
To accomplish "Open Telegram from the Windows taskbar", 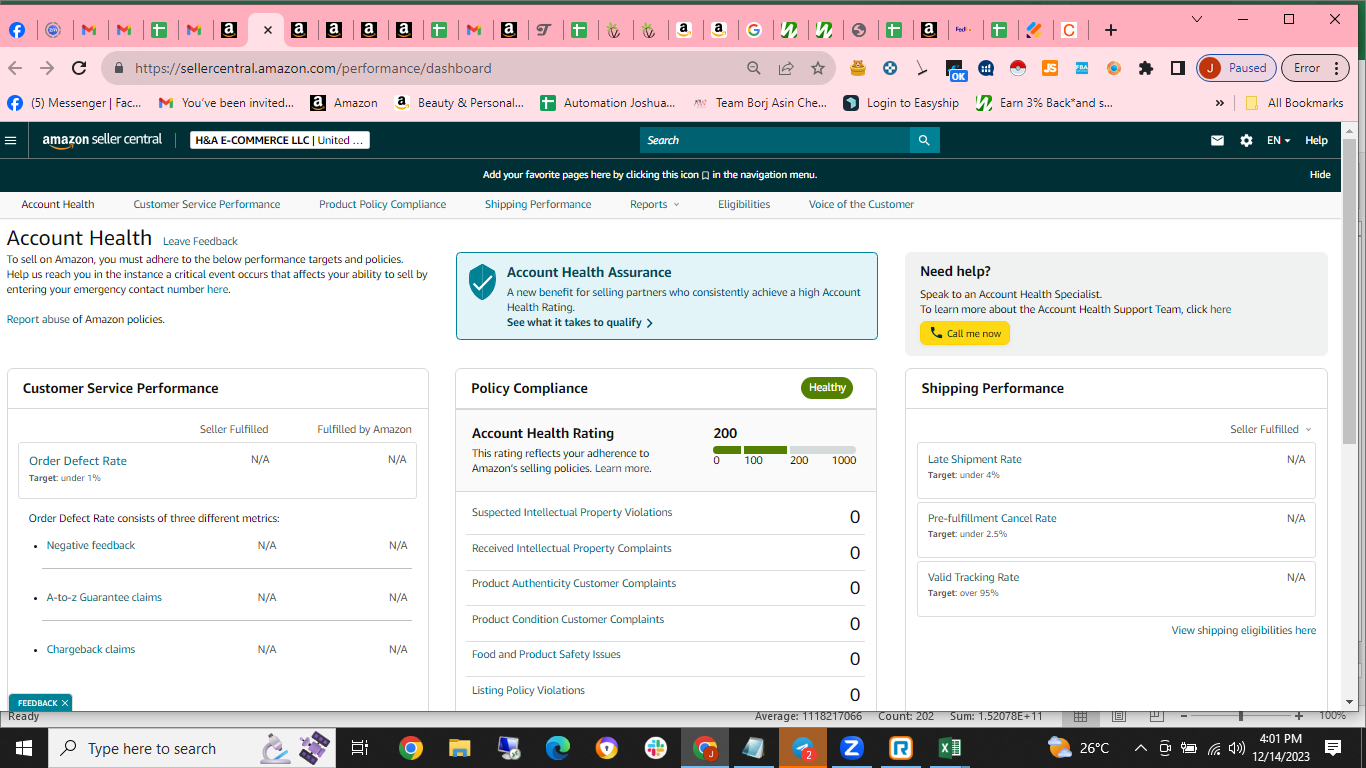I will (803, 748).
